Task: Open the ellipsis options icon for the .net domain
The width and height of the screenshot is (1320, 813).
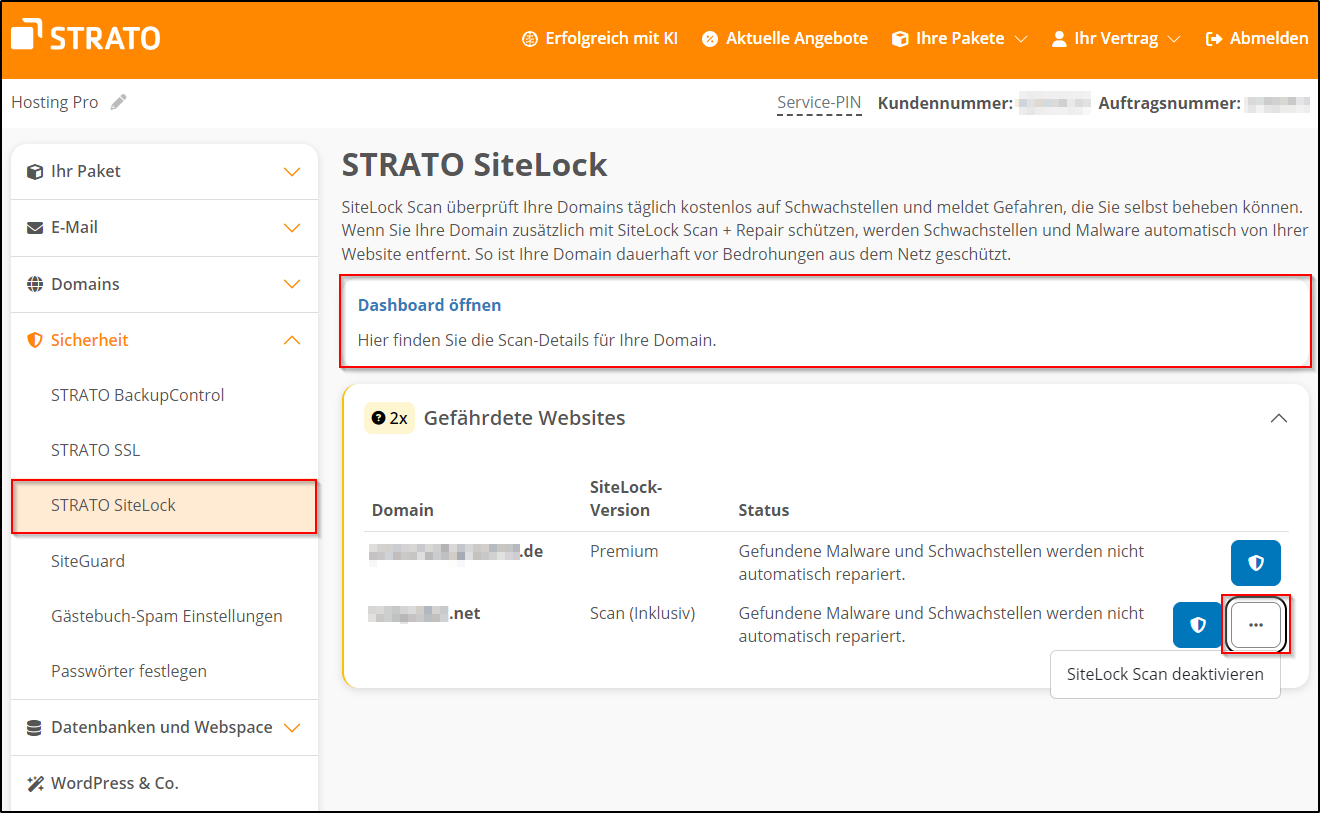Action: point(1256,624)
